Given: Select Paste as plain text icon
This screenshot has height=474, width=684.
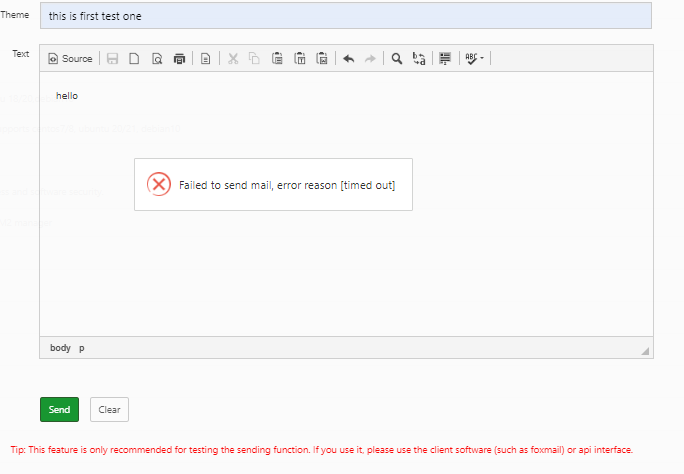Looking at the screenshot, I should click(x=300, y=58).
